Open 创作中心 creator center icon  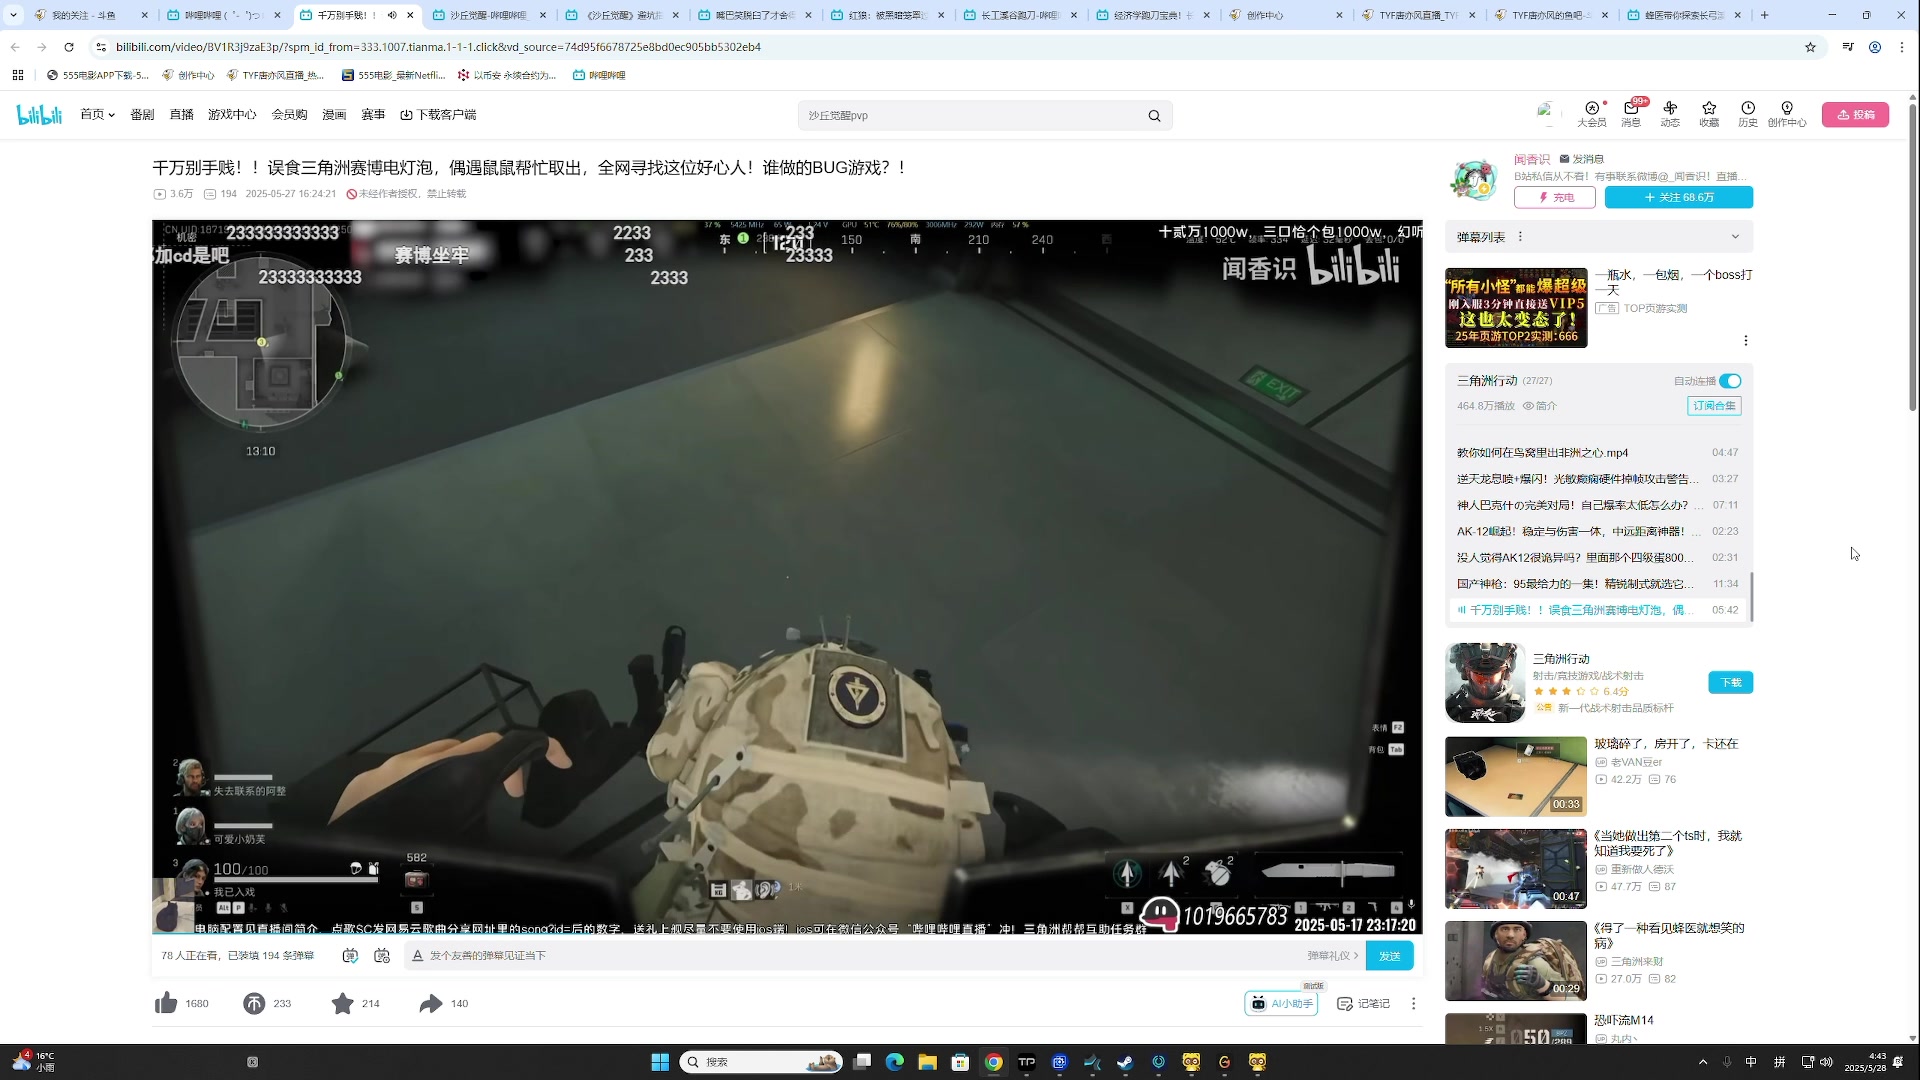pyautogui.click(x=1787, y=114)
